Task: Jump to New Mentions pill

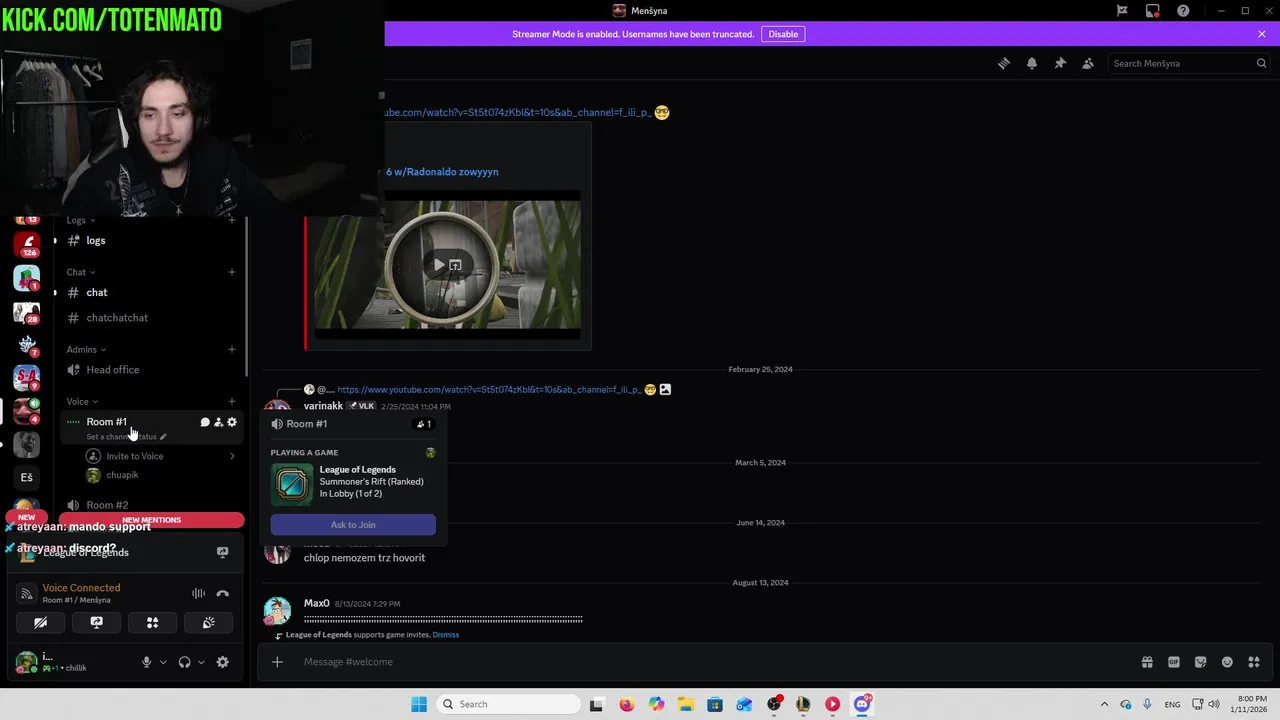Action: [151, 520]
